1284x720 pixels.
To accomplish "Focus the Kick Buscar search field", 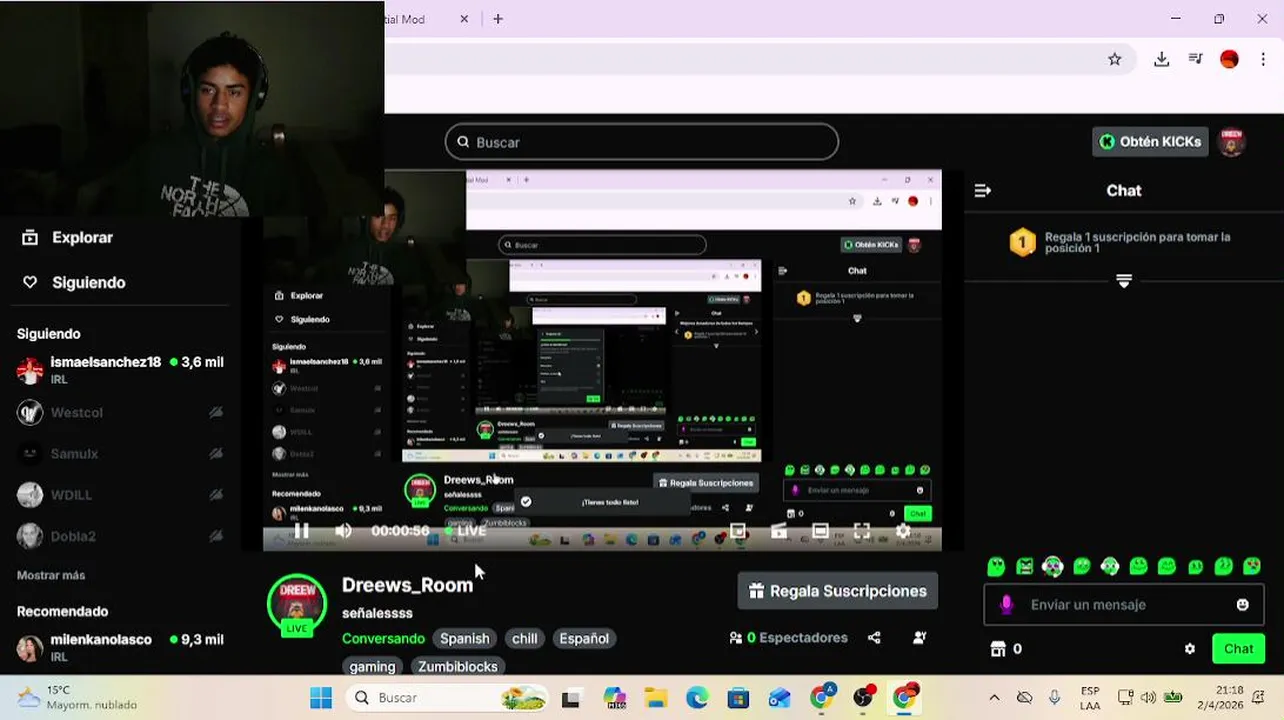I will 641,142.
